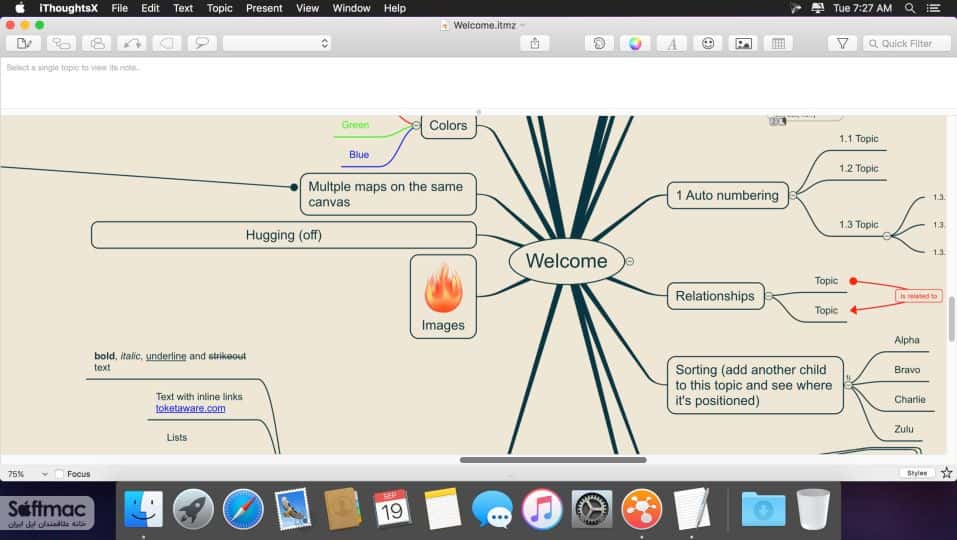The image size is (957, 540).
Task: Click the history clock toolbar icon
Action: [x=599, y=43]
